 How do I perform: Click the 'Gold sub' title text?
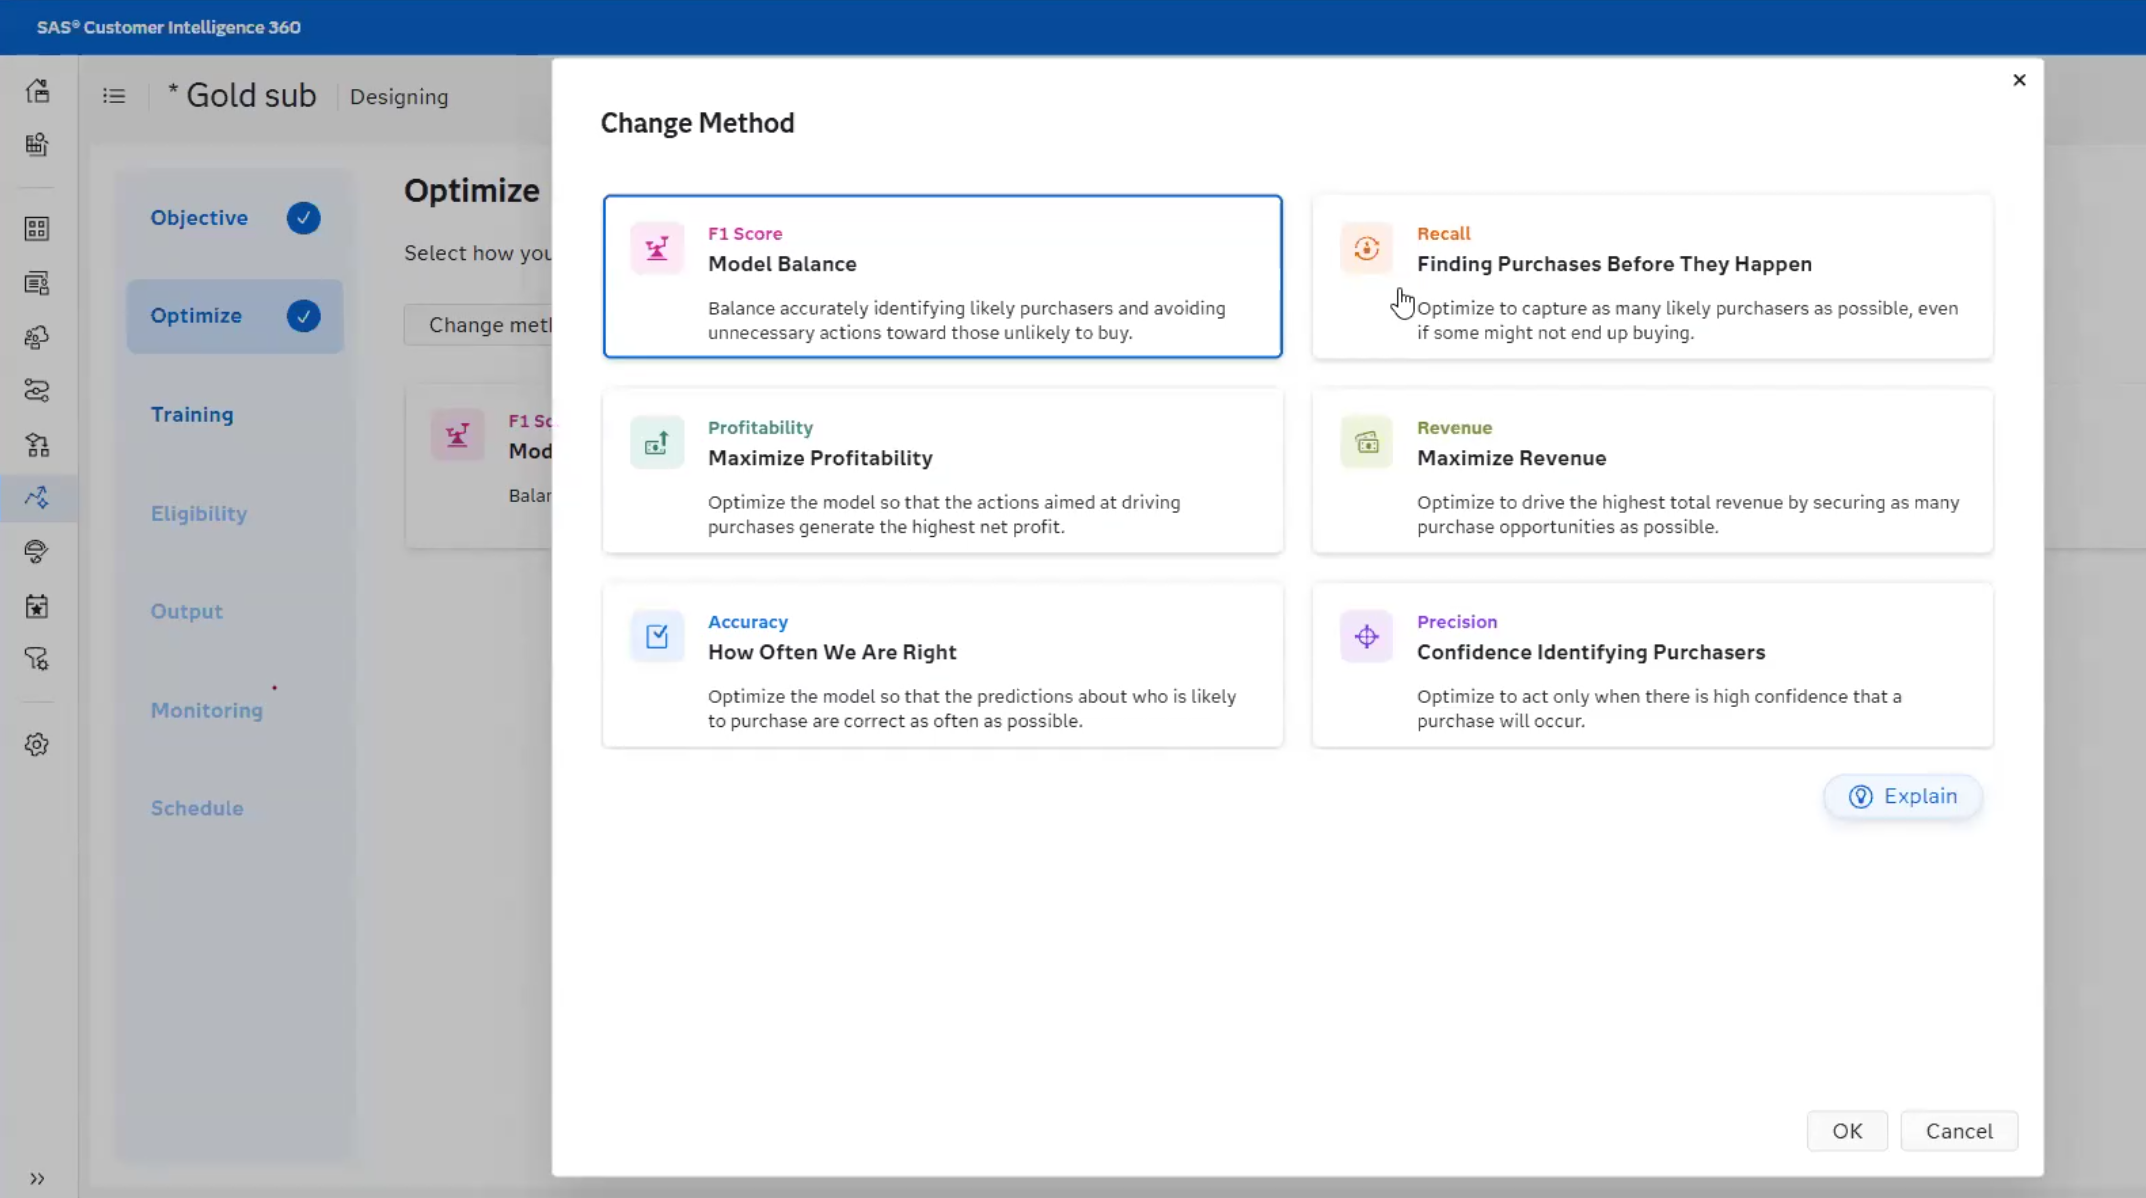(251, 96)
